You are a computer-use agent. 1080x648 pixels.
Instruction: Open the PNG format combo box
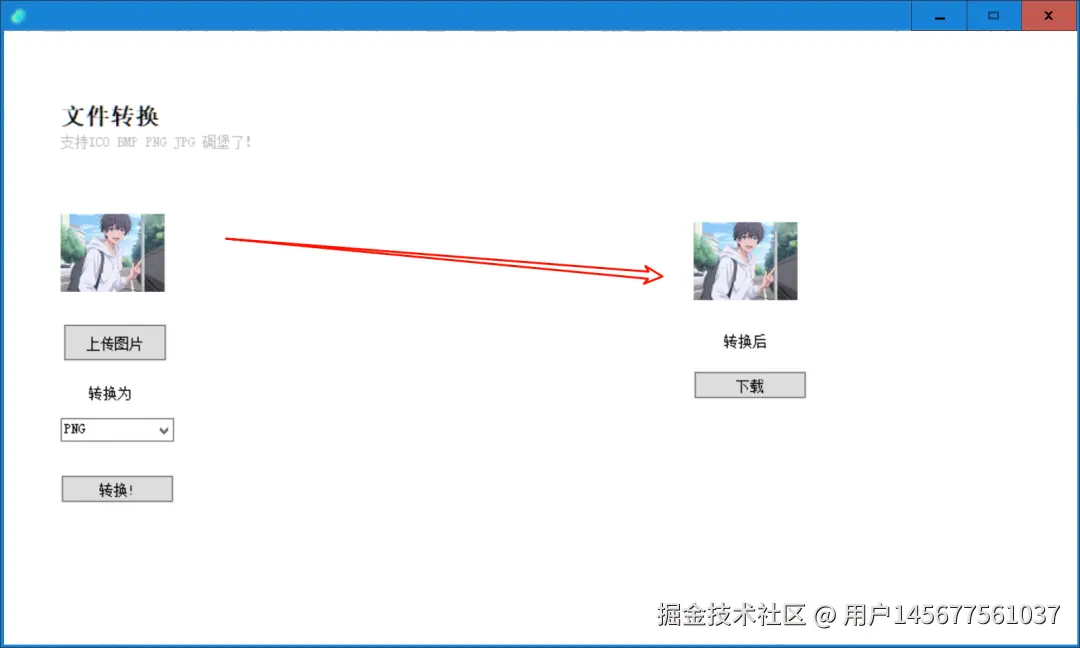click(117, 430)
